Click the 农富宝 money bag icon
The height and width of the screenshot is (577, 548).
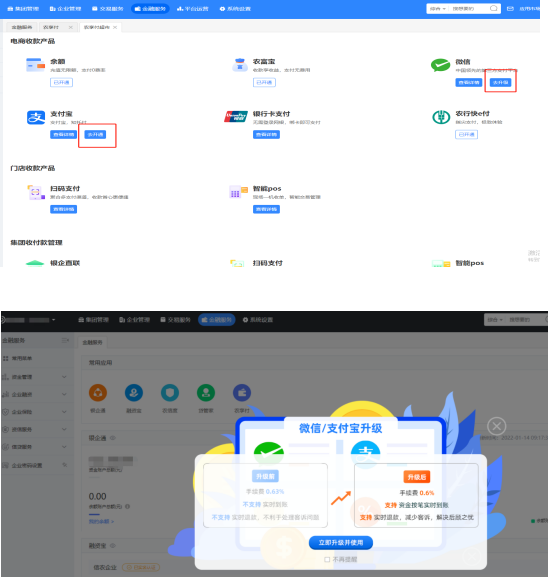240,65
